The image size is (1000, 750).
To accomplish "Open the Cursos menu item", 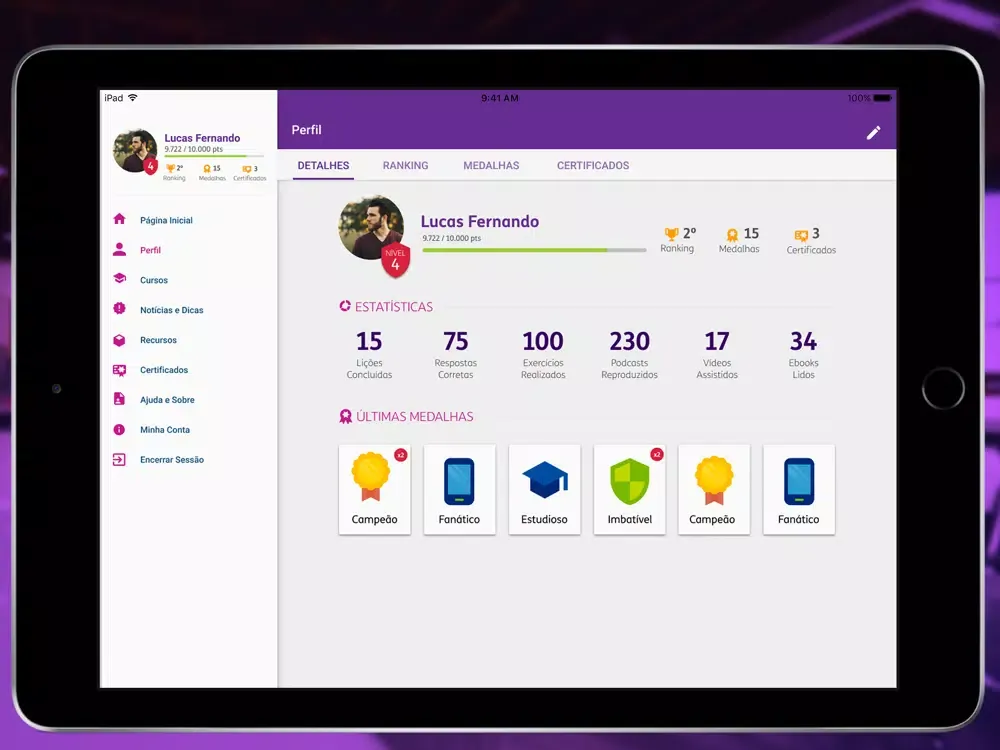I will point(154,280).
